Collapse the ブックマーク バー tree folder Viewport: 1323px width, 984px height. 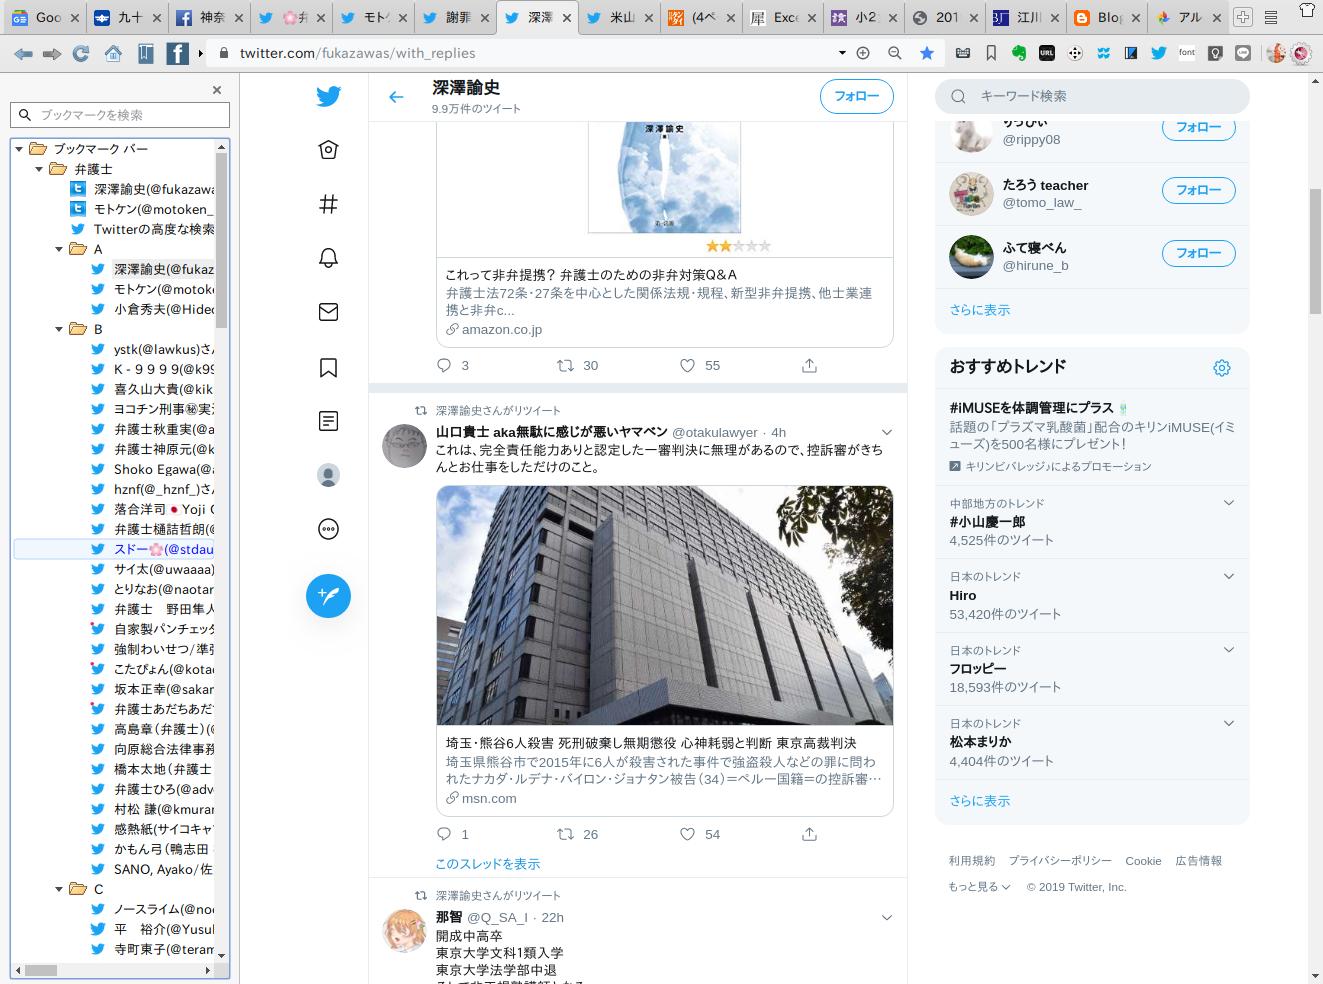tap(18, 149)
